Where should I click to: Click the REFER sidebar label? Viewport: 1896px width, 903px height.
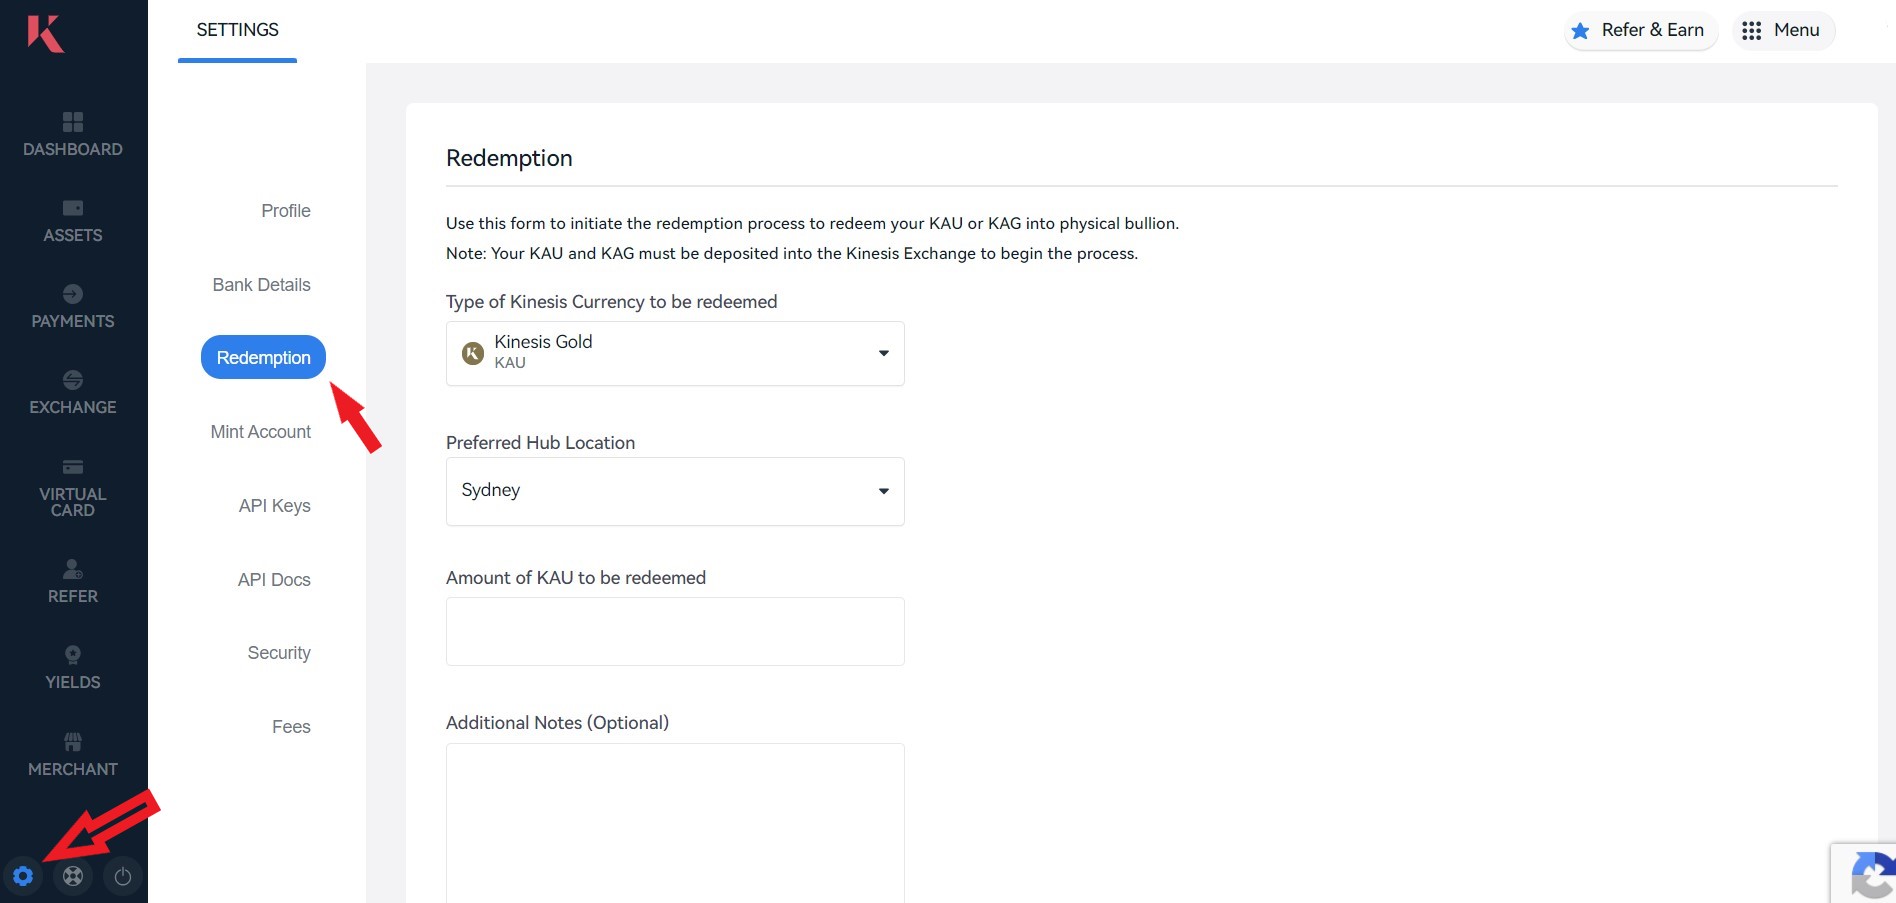coord(73,596)
